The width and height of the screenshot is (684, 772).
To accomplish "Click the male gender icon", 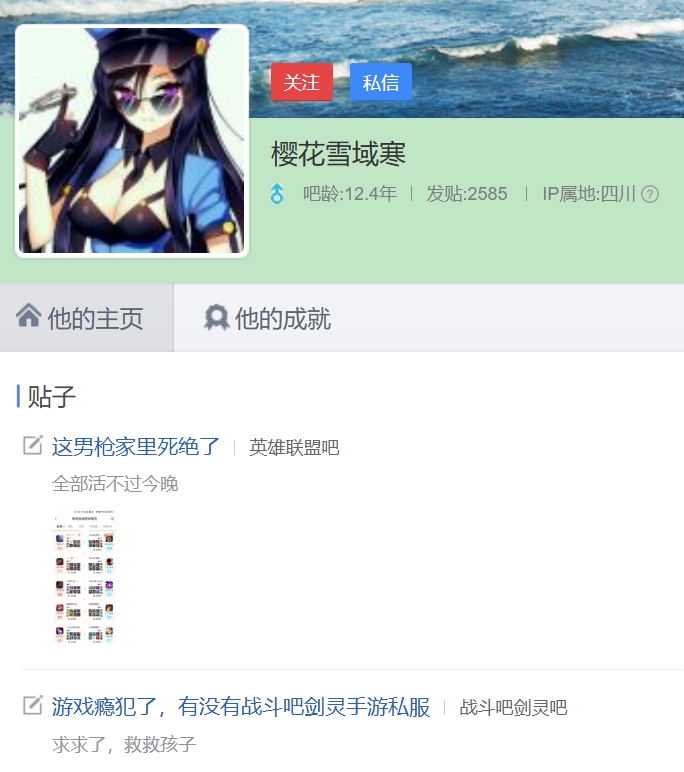I will 277,193.
